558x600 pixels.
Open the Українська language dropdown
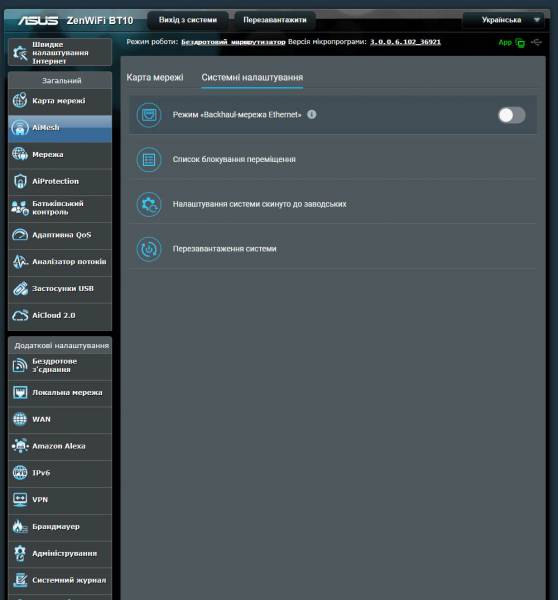[x=503, y=20]
